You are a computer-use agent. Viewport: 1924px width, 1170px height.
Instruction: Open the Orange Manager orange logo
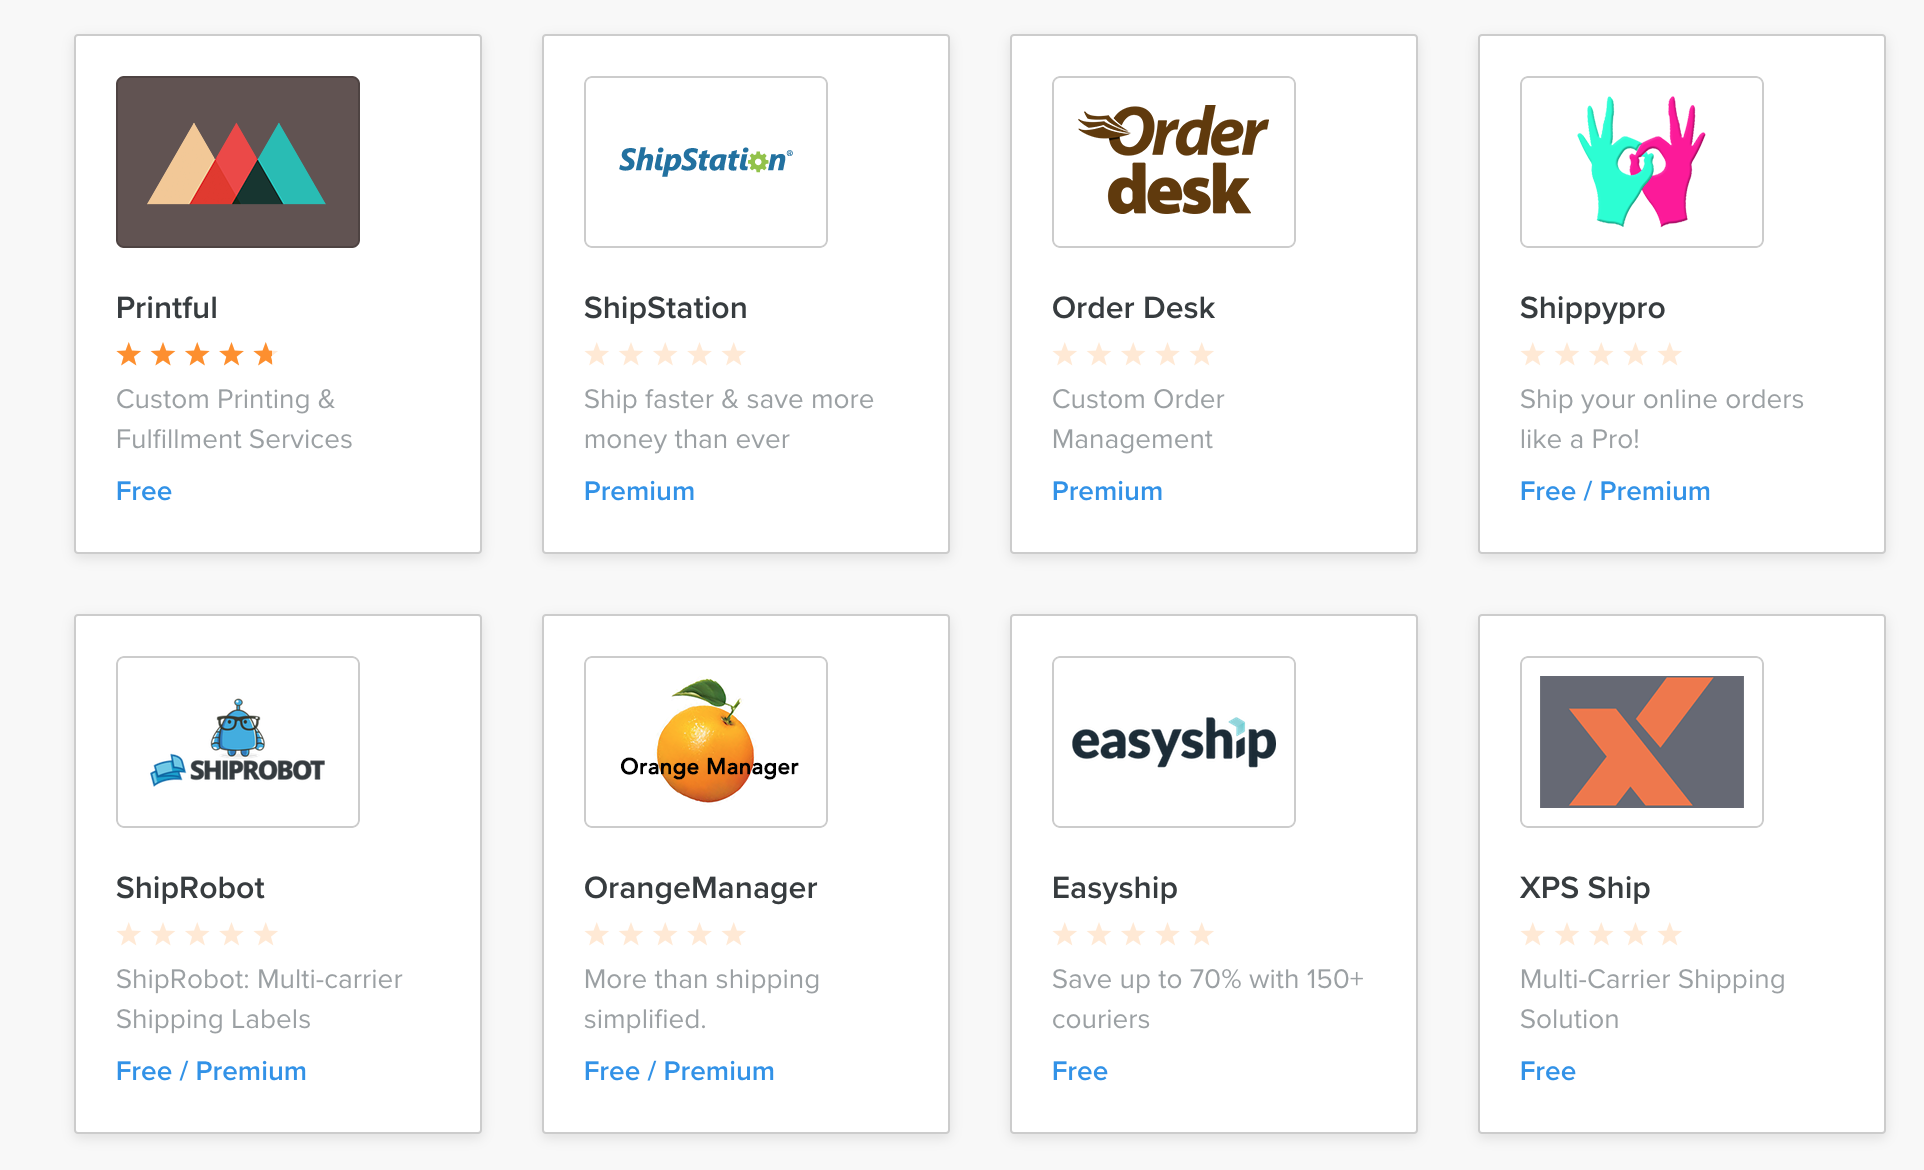[x=706, y=742]
